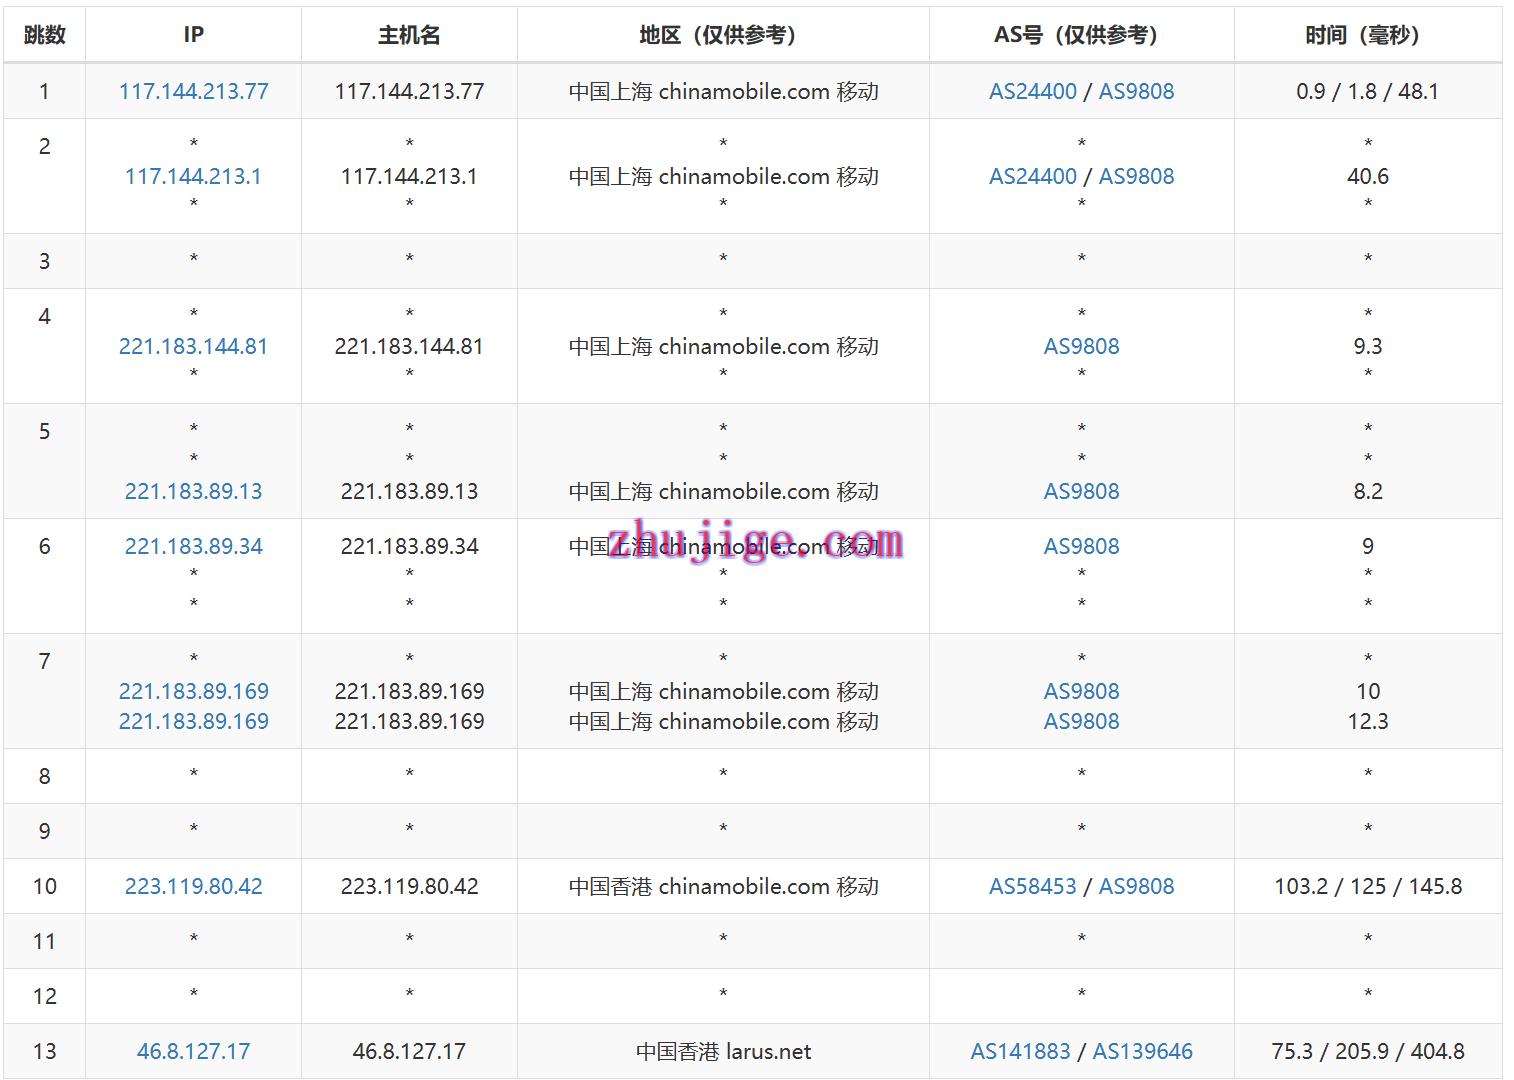Open the 223.119.80.42 IP link

click(x=193, y=886)
